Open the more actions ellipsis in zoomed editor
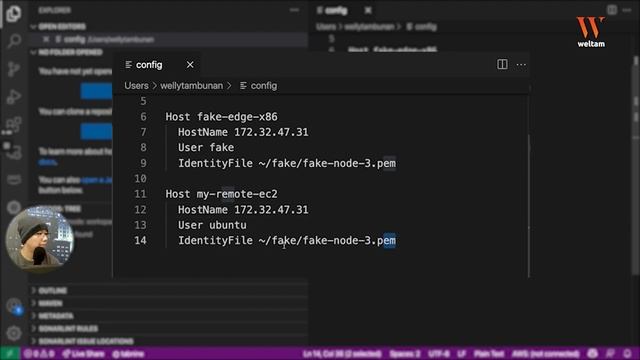 click(x=521, y=64)
